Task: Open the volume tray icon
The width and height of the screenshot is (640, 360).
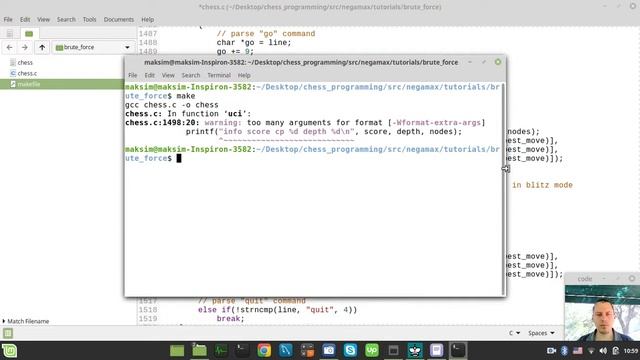Action: (603, 351)
